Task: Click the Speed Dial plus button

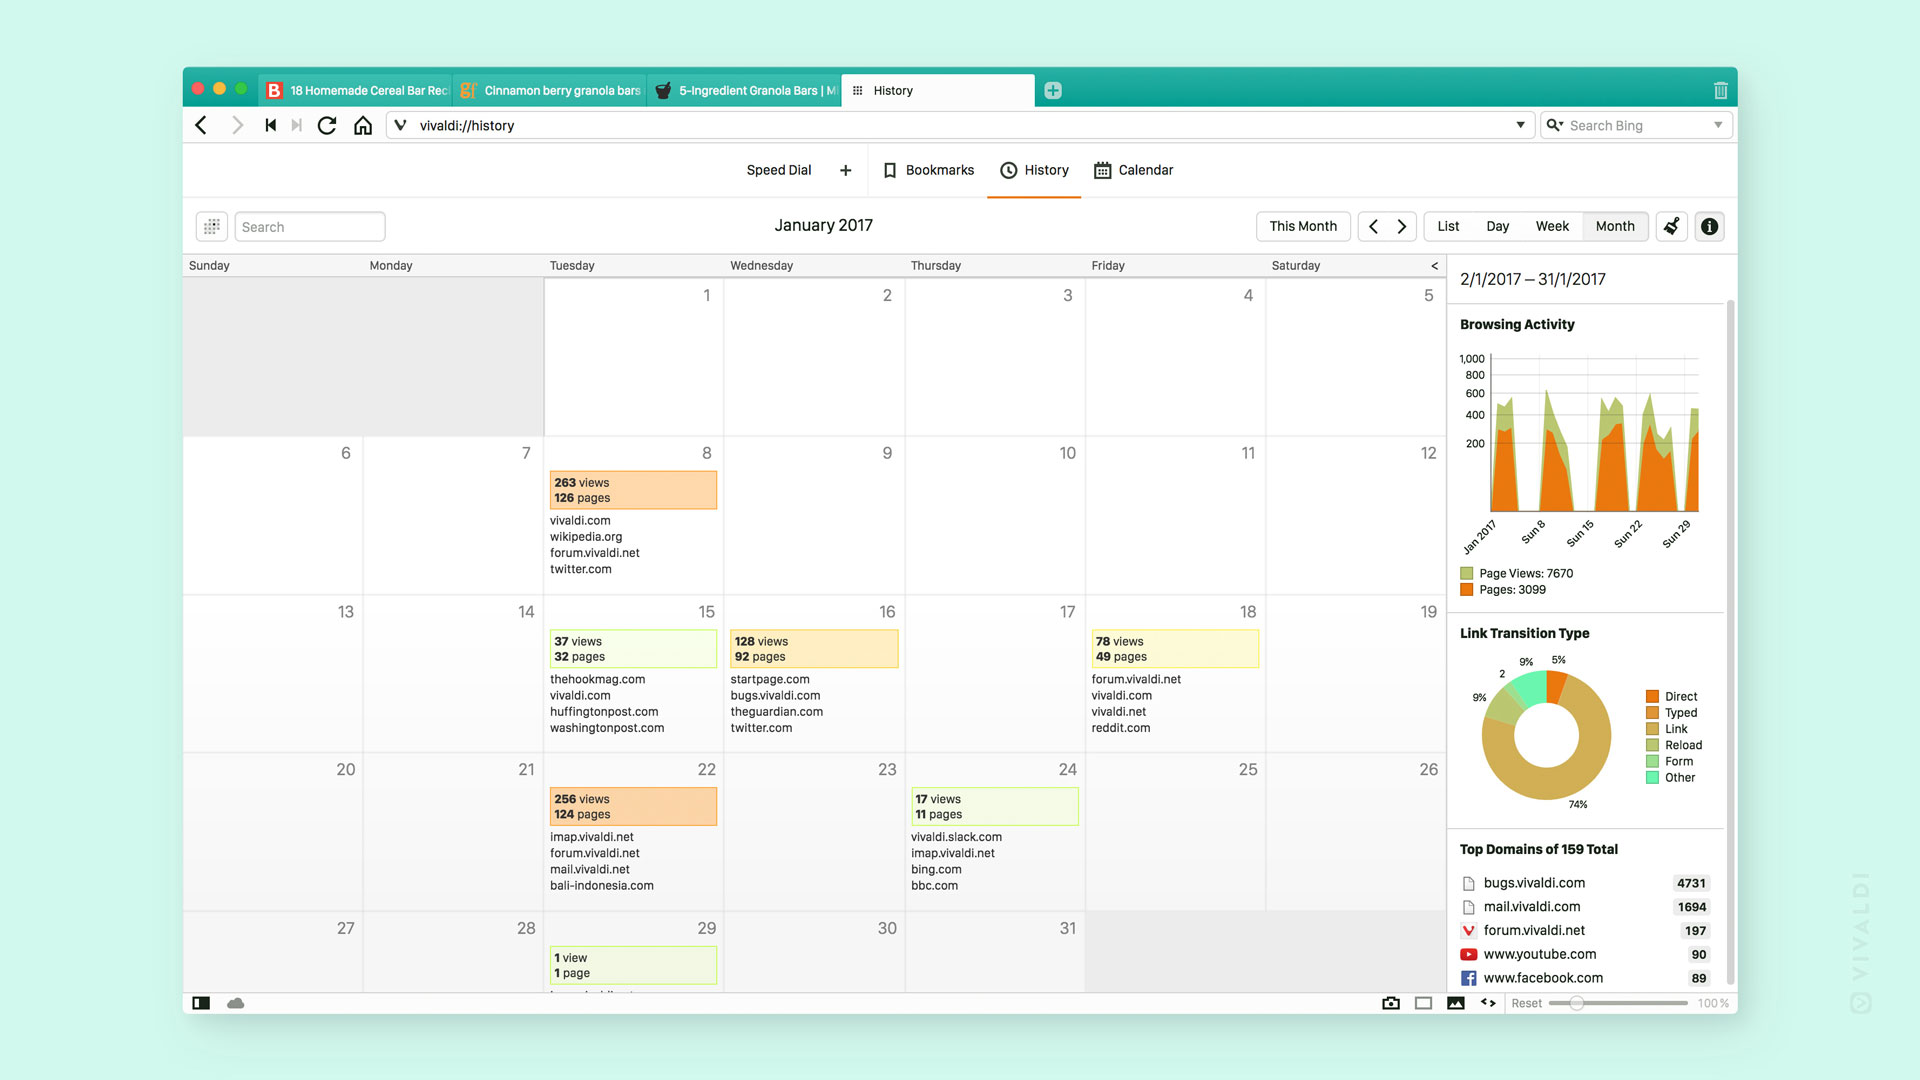Action: pos(844,169)
